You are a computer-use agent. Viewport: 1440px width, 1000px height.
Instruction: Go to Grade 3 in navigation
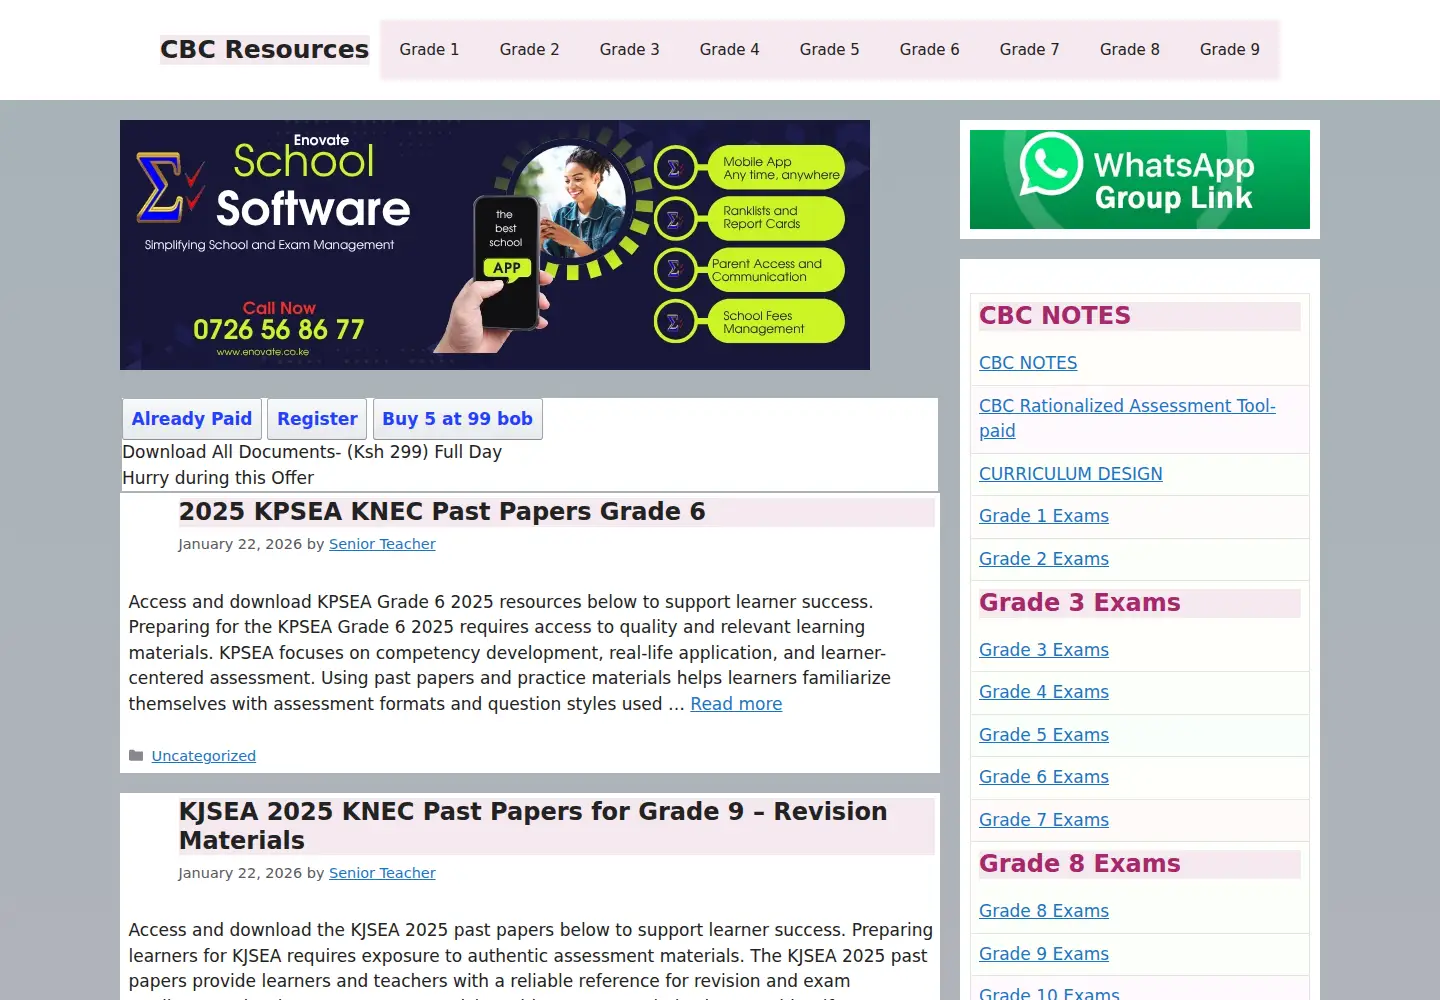pyautogui.click(x=629, y=49)
